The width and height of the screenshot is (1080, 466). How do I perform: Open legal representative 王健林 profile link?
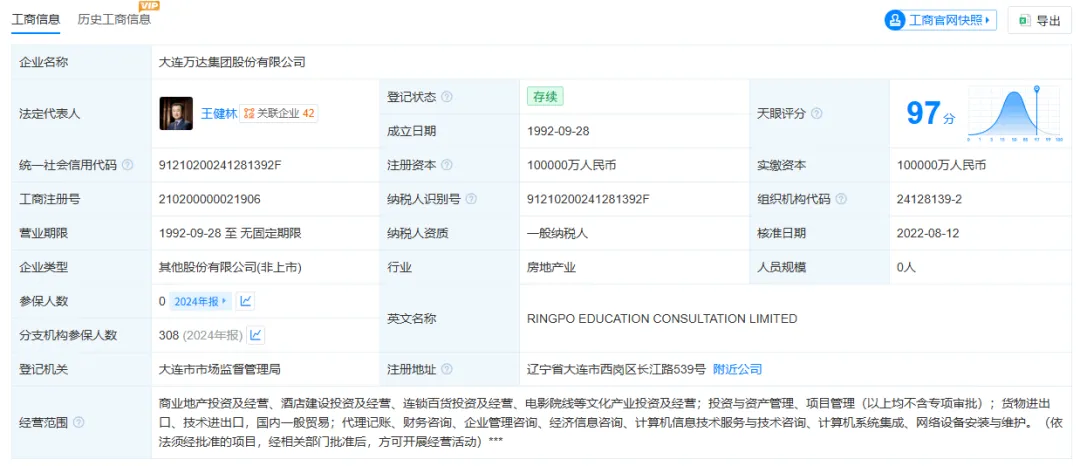[219, 114]
